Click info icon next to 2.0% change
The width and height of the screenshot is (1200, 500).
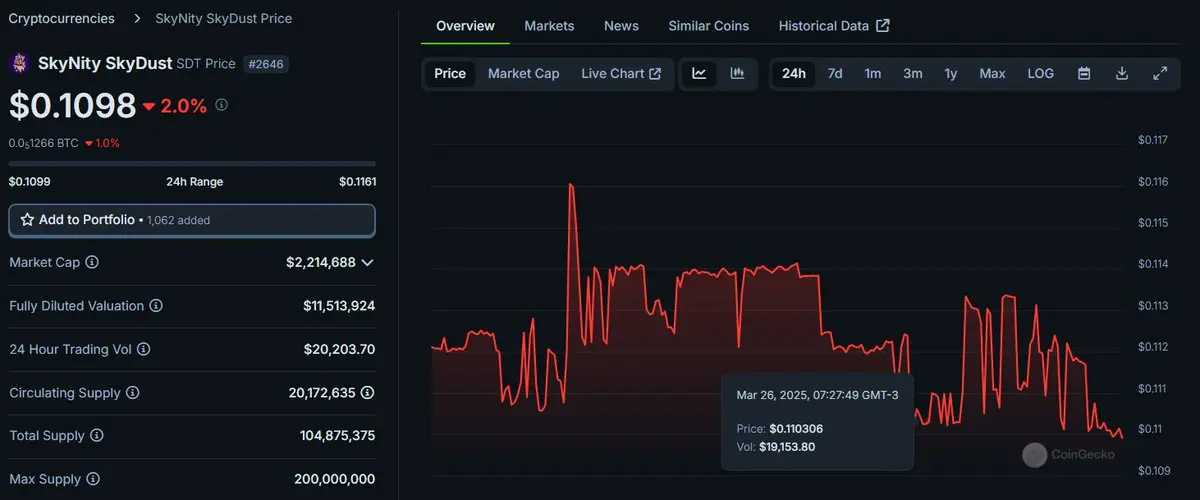pyautogui.click(x=221, y=104)
